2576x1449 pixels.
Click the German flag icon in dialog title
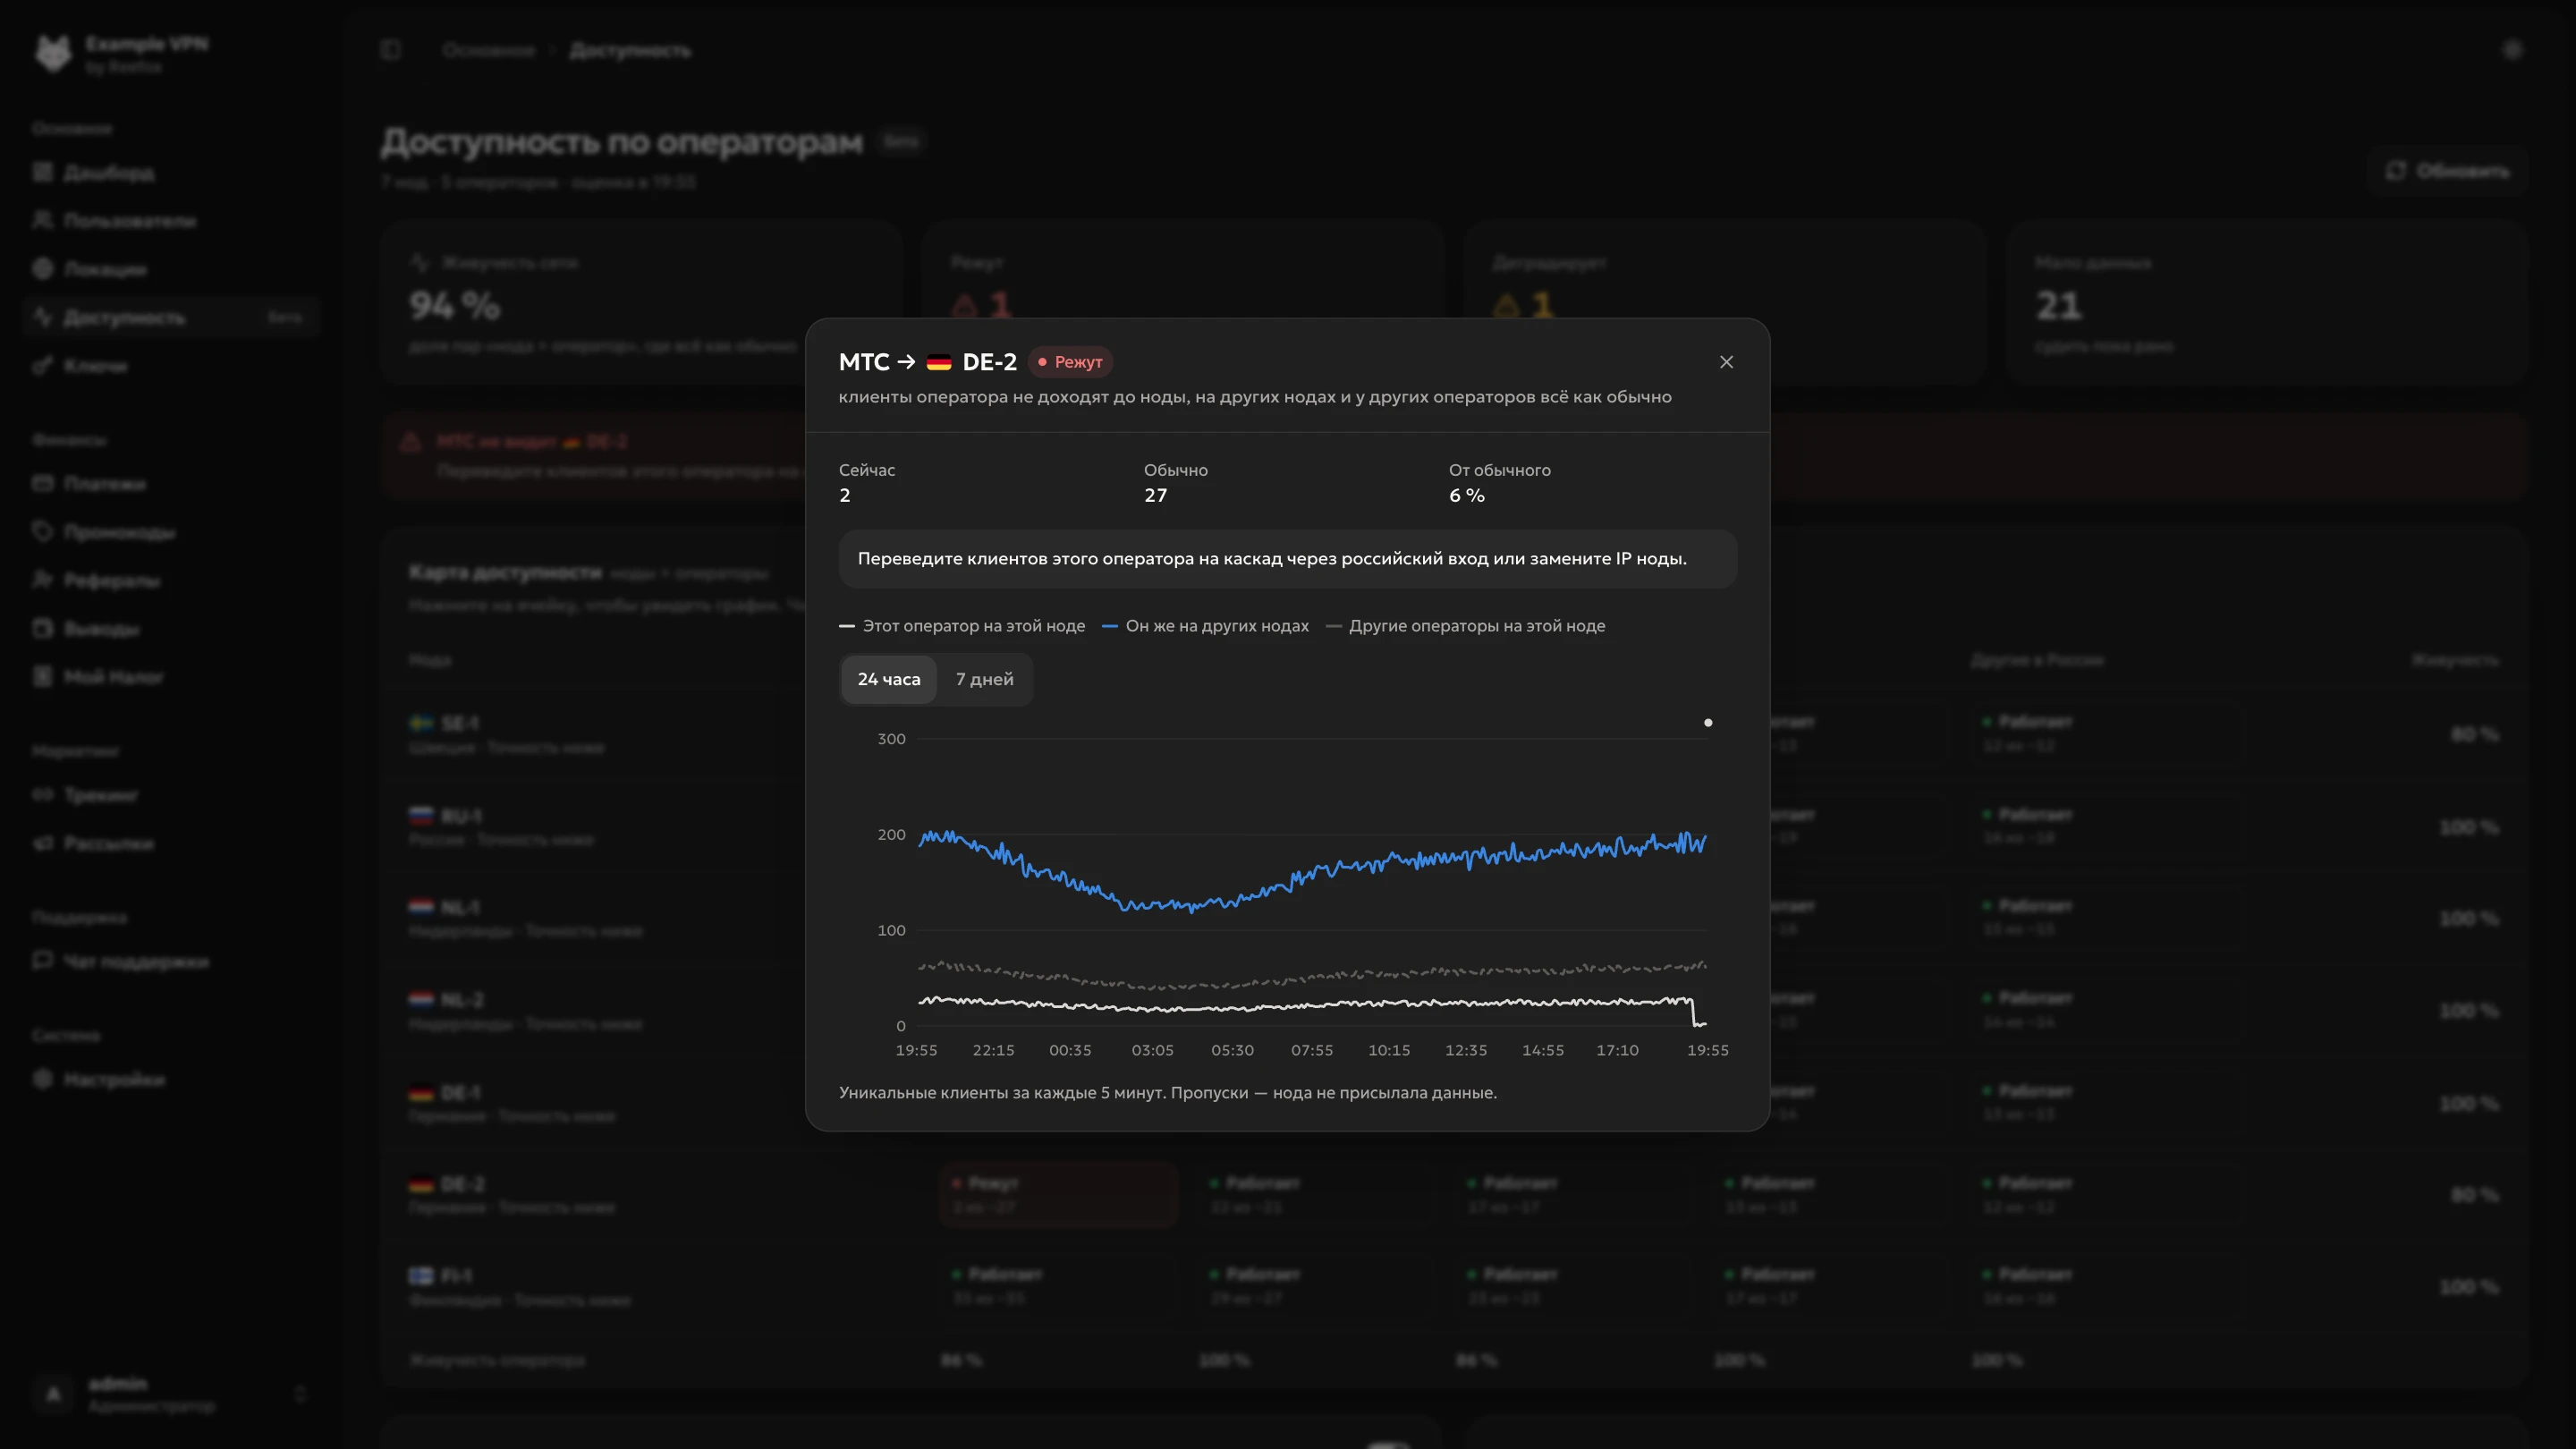pos(938,362)
